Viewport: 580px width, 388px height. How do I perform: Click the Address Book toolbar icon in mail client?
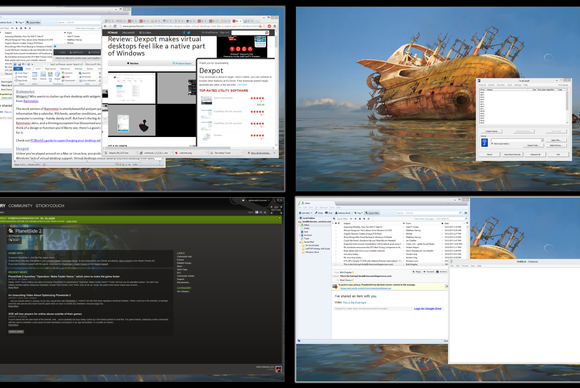[343, 213]
